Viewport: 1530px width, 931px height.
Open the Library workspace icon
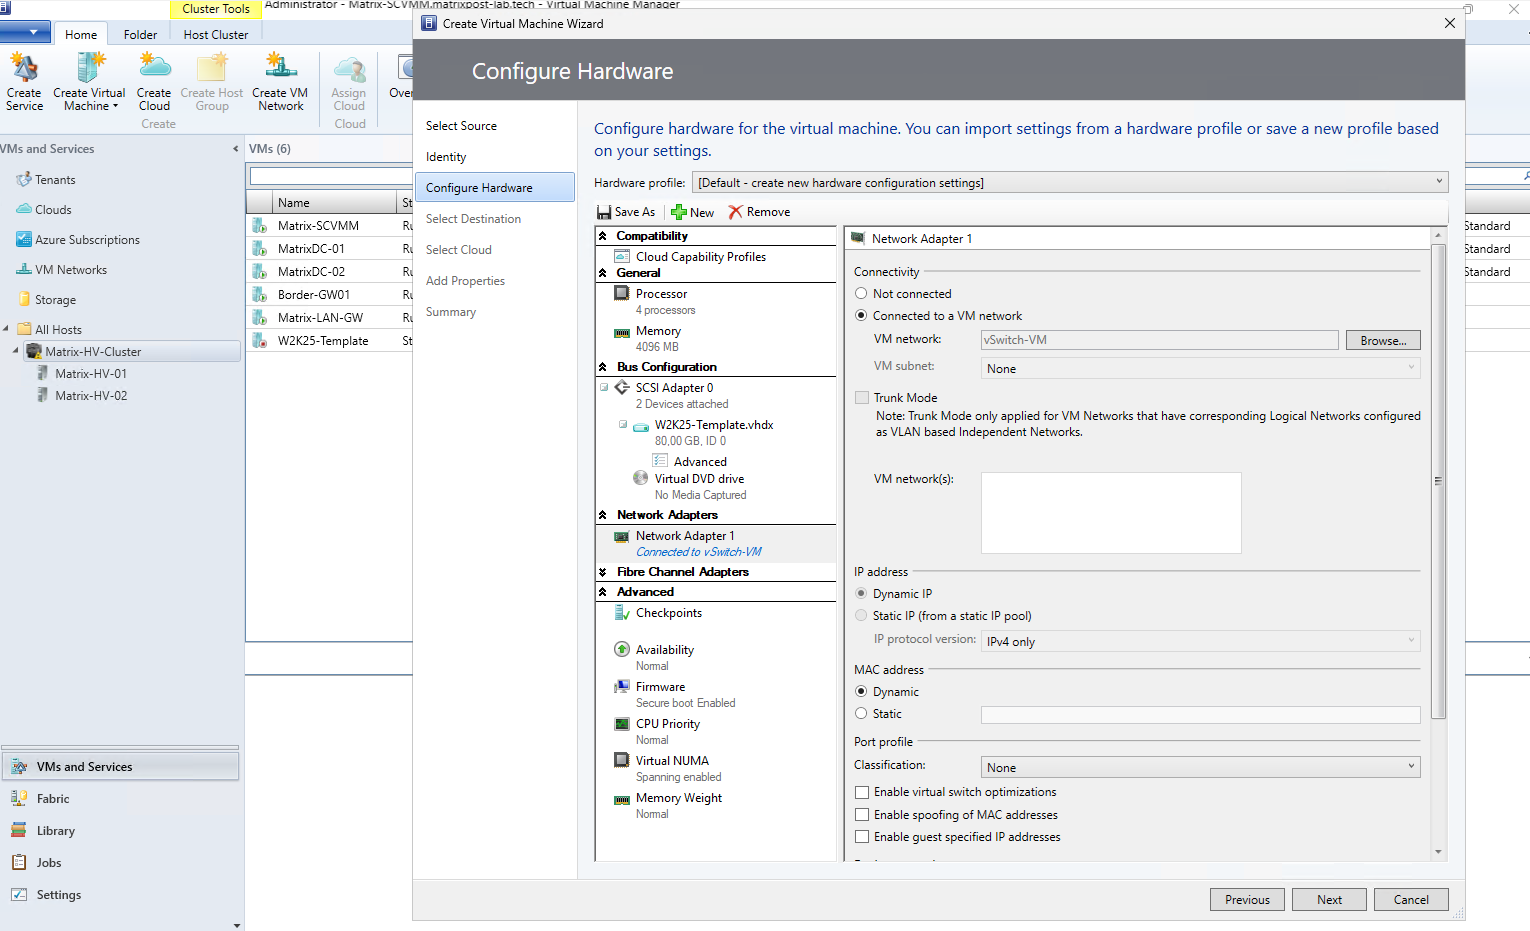tap(19, 831)
